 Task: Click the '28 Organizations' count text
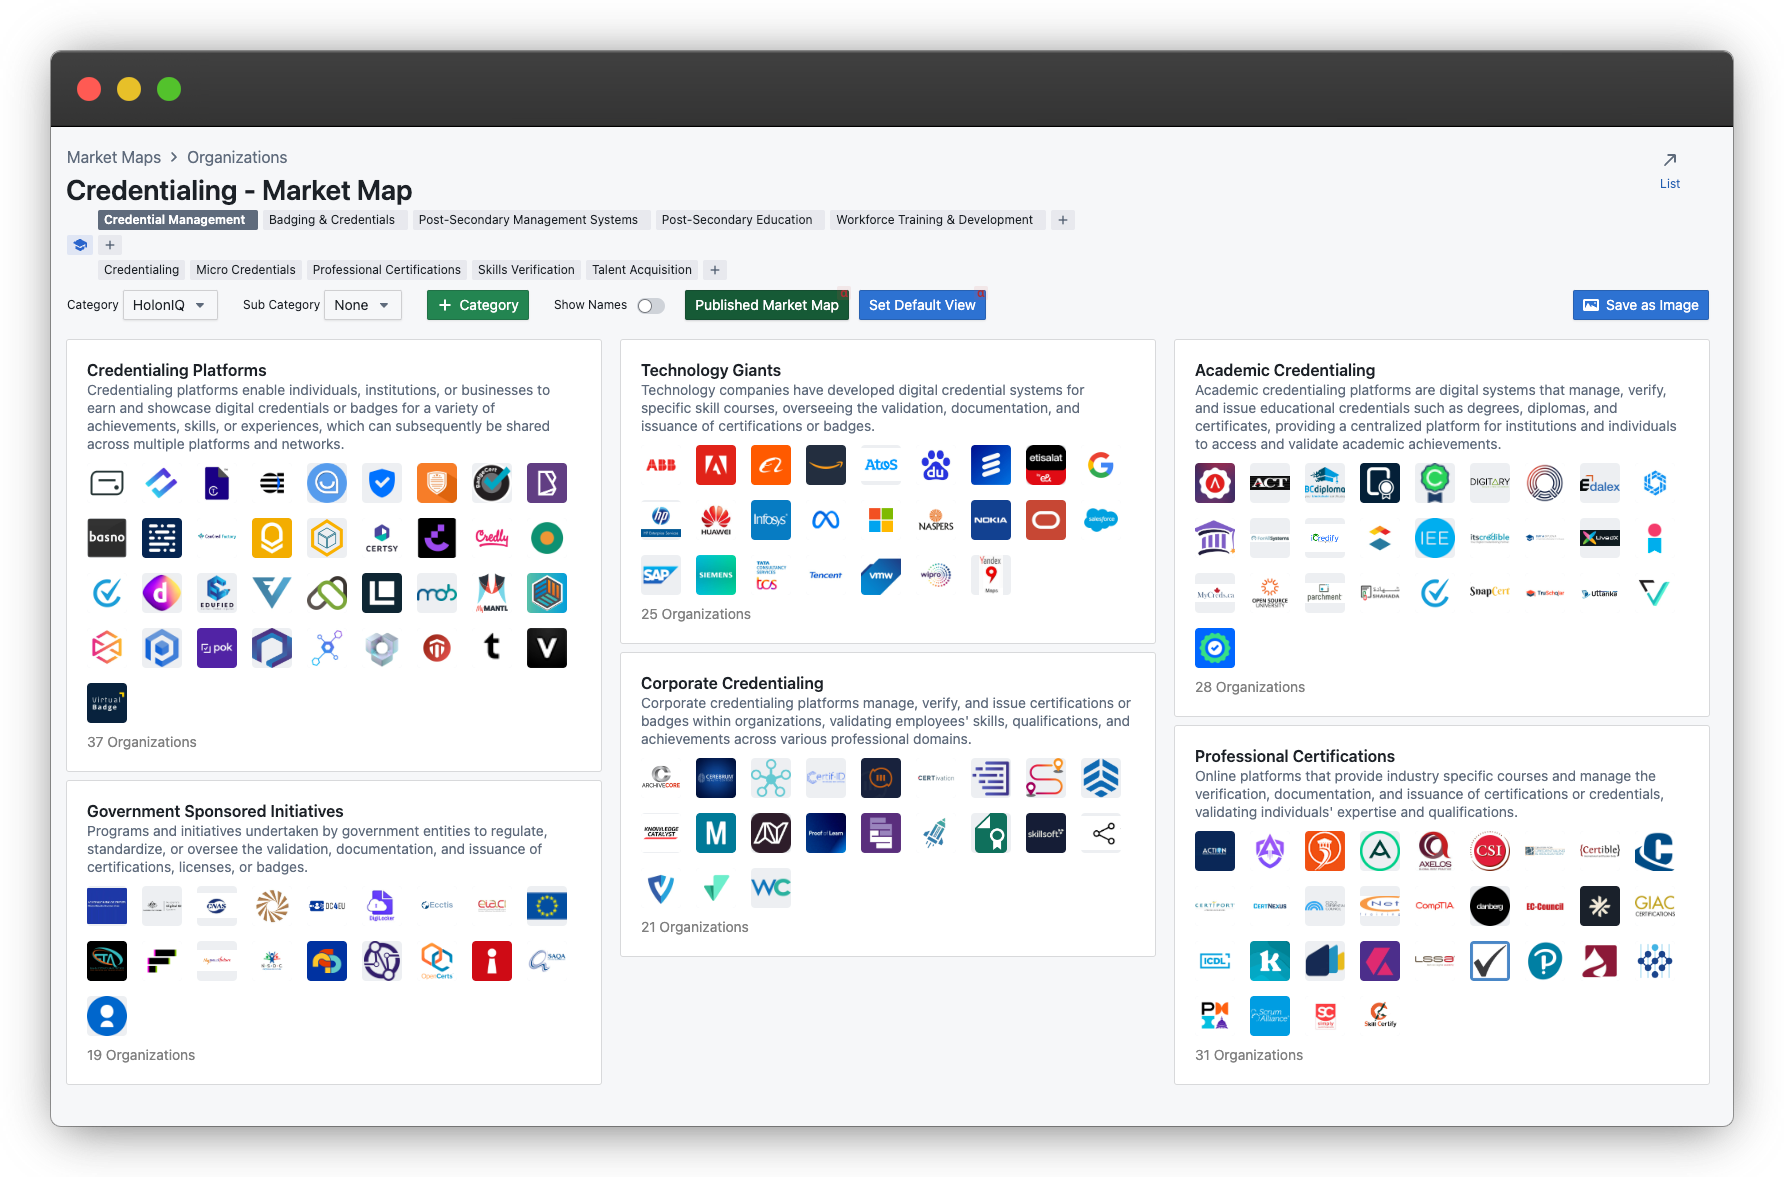pyautogui.click(x=1250, y=687)
